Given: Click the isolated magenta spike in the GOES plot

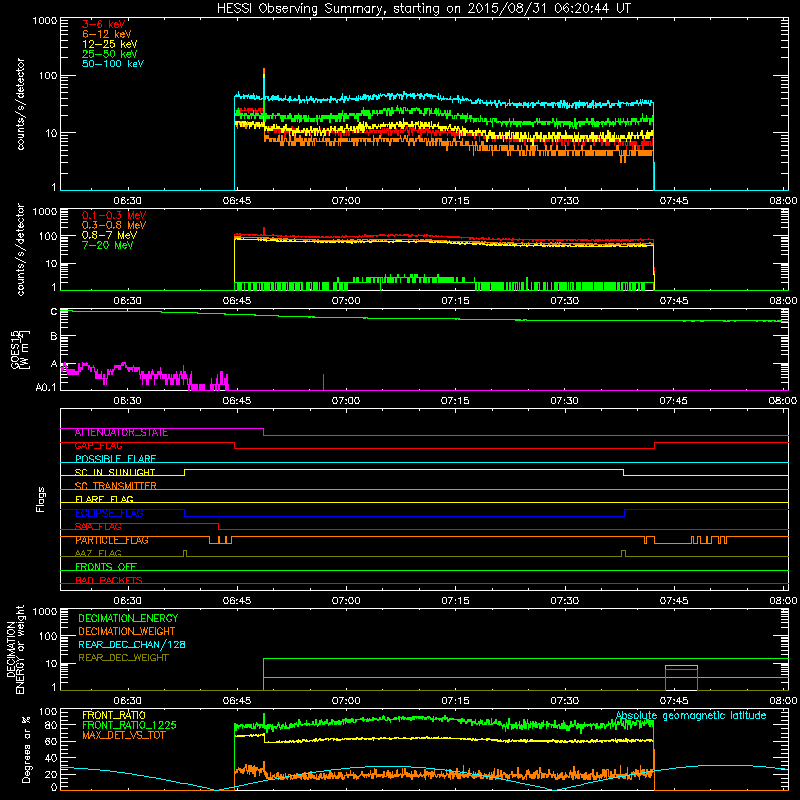Looking at the screenshot, I should pyautogui.click(x=323, y=382).
